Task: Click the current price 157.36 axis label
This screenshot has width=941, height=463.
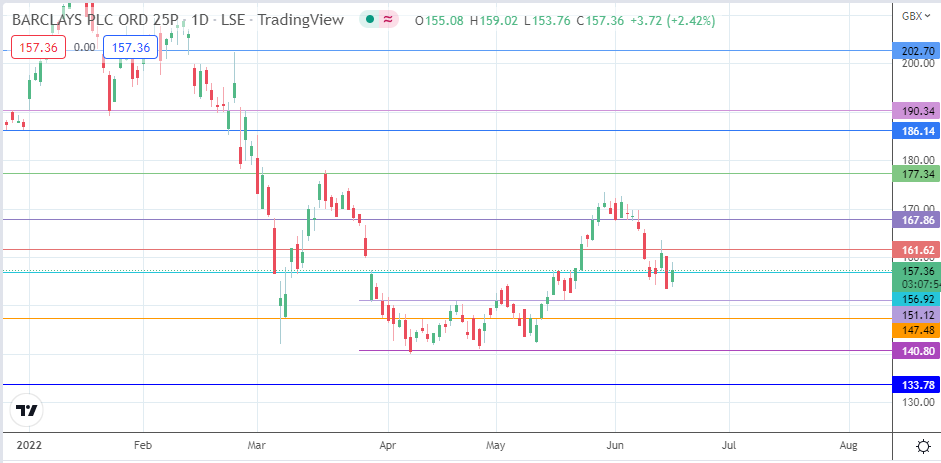Action: [916, 271]
